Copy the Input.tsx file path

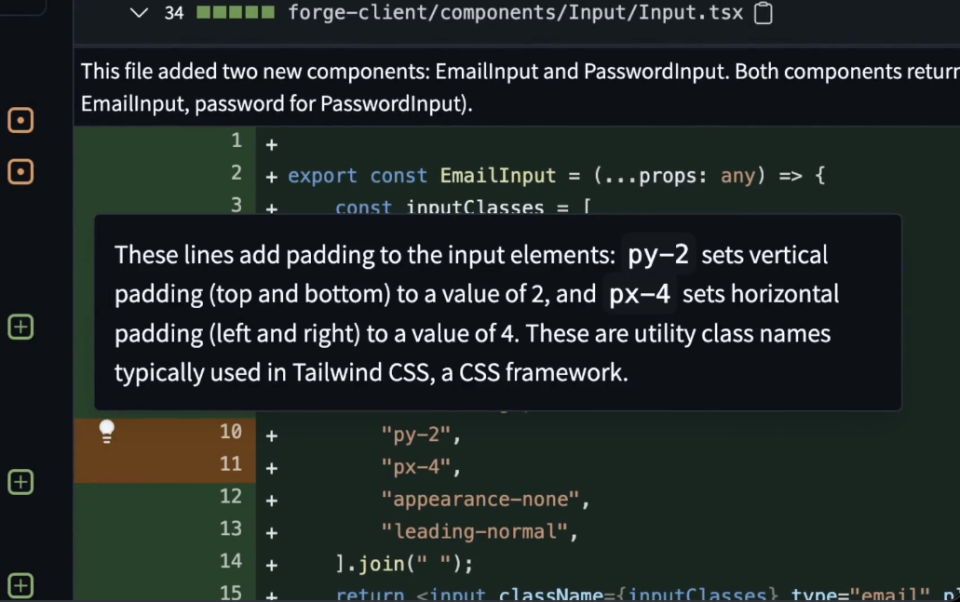click(x=763, y=13)
